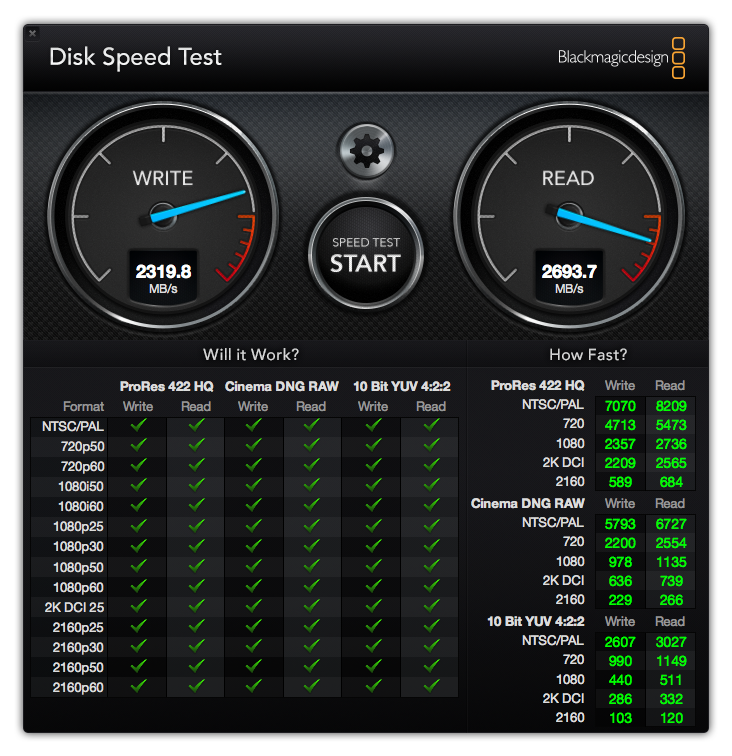Click the 10 Bit YUV Write checkmark for 2160p25
Screen dimensions: 732x756
click(373, 626)
